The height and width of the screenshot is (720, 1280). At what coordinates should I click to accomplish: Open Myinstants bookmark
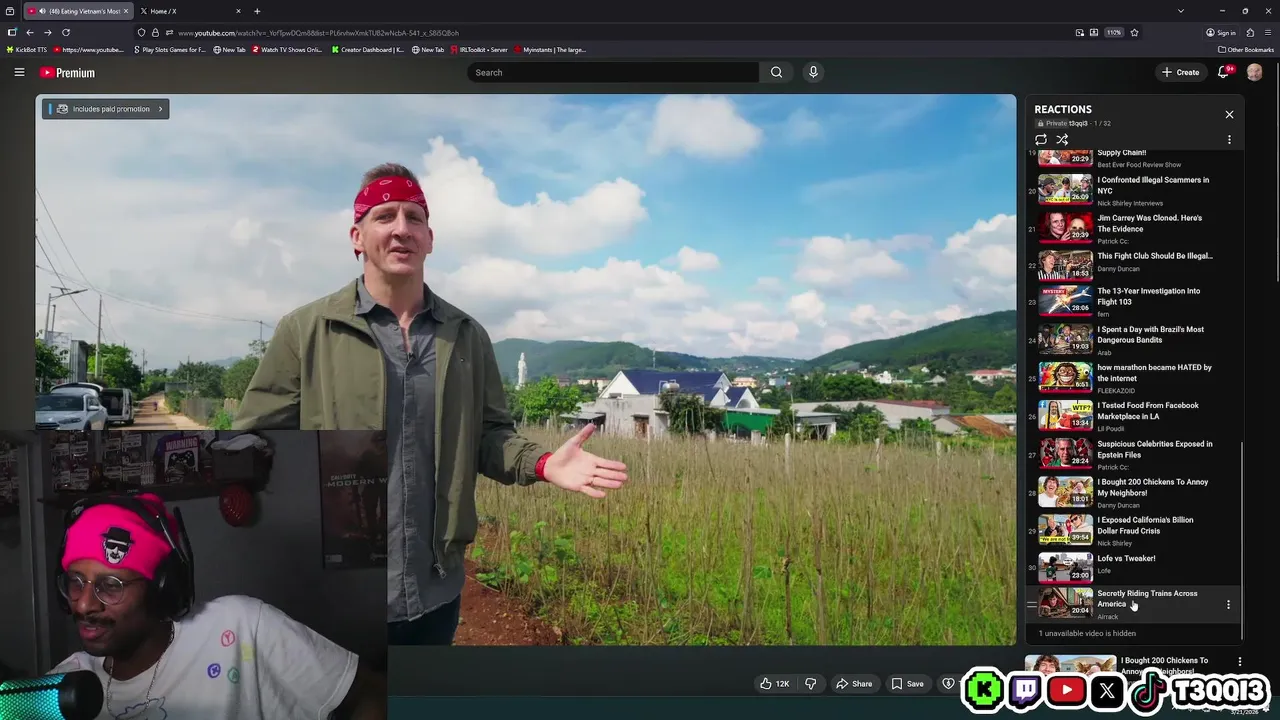point(550,49)
